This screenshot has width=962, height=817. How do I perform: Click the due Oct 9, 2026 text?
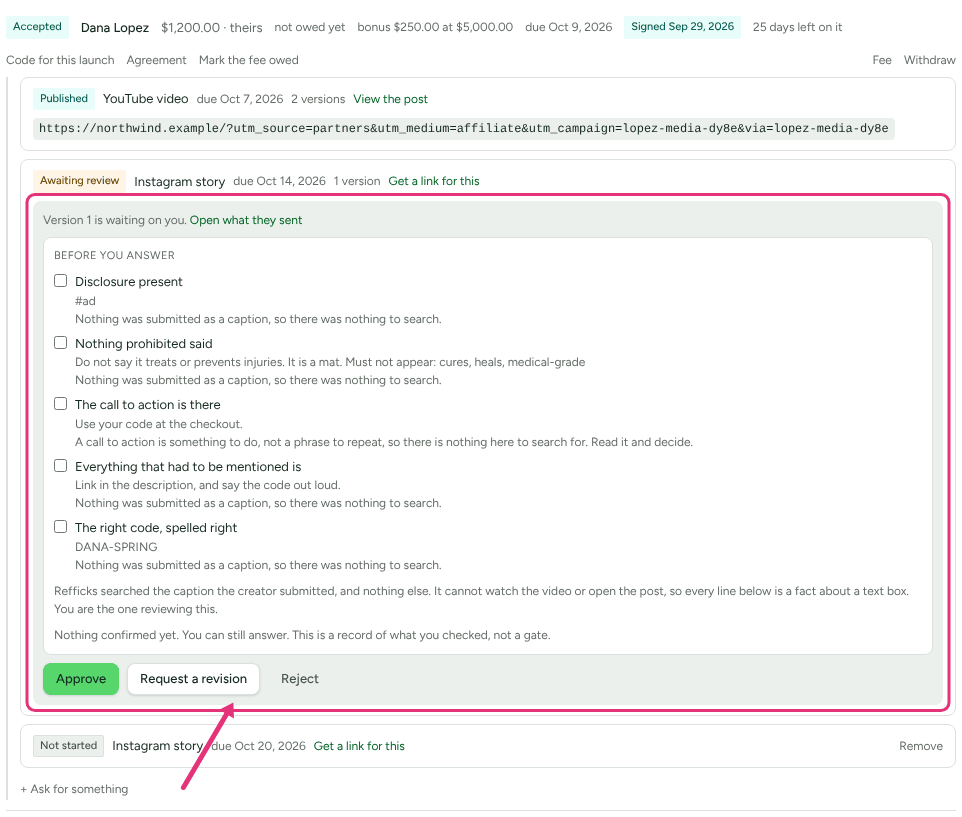click(x=569, y=28)
